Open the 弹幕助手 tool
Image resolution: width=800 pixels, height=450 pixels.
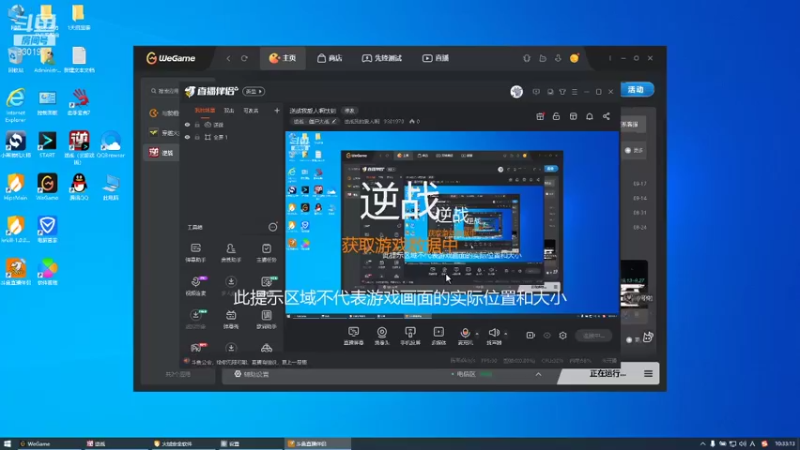[x=195, y=253]
